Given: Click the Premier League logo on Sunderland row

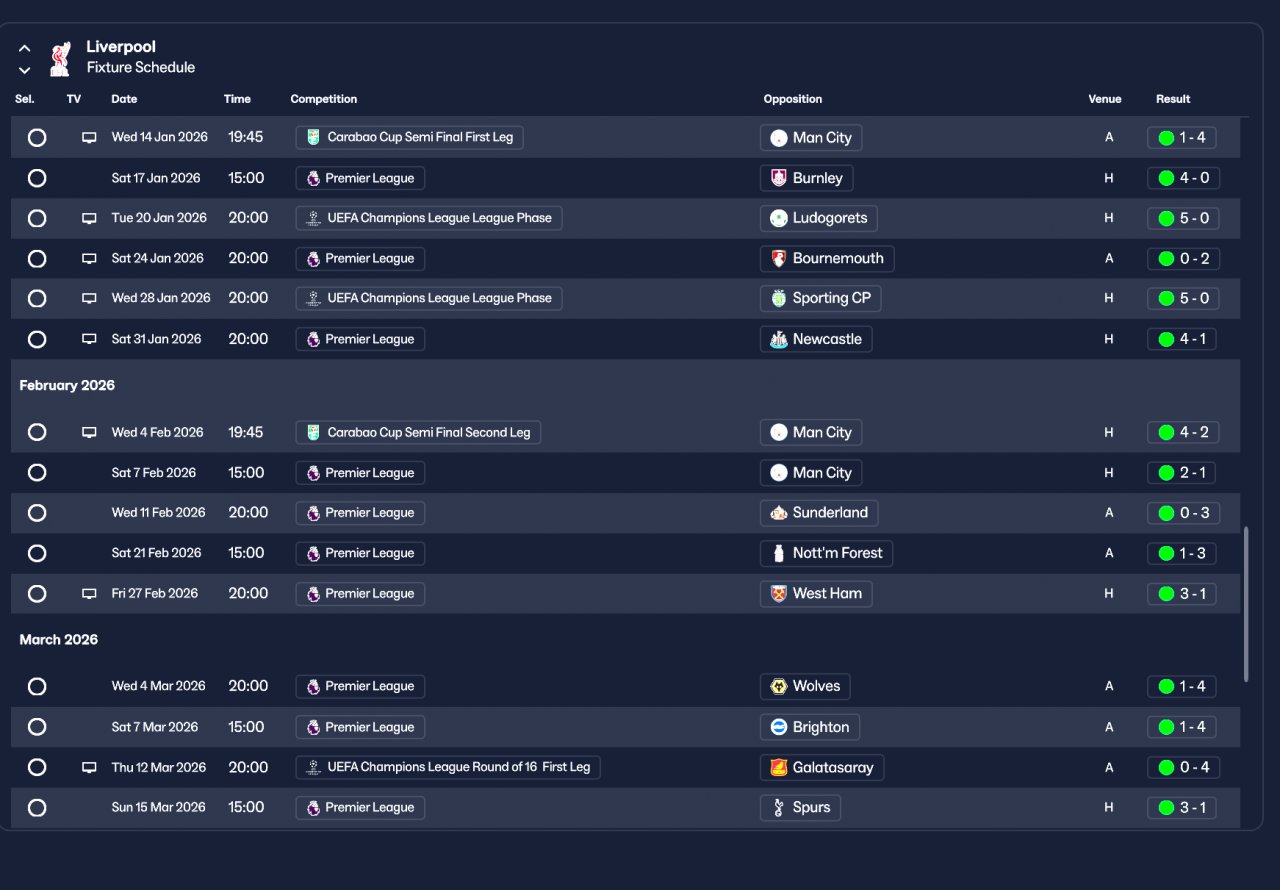Looking at the screenshot, I should tap(313, 513).
